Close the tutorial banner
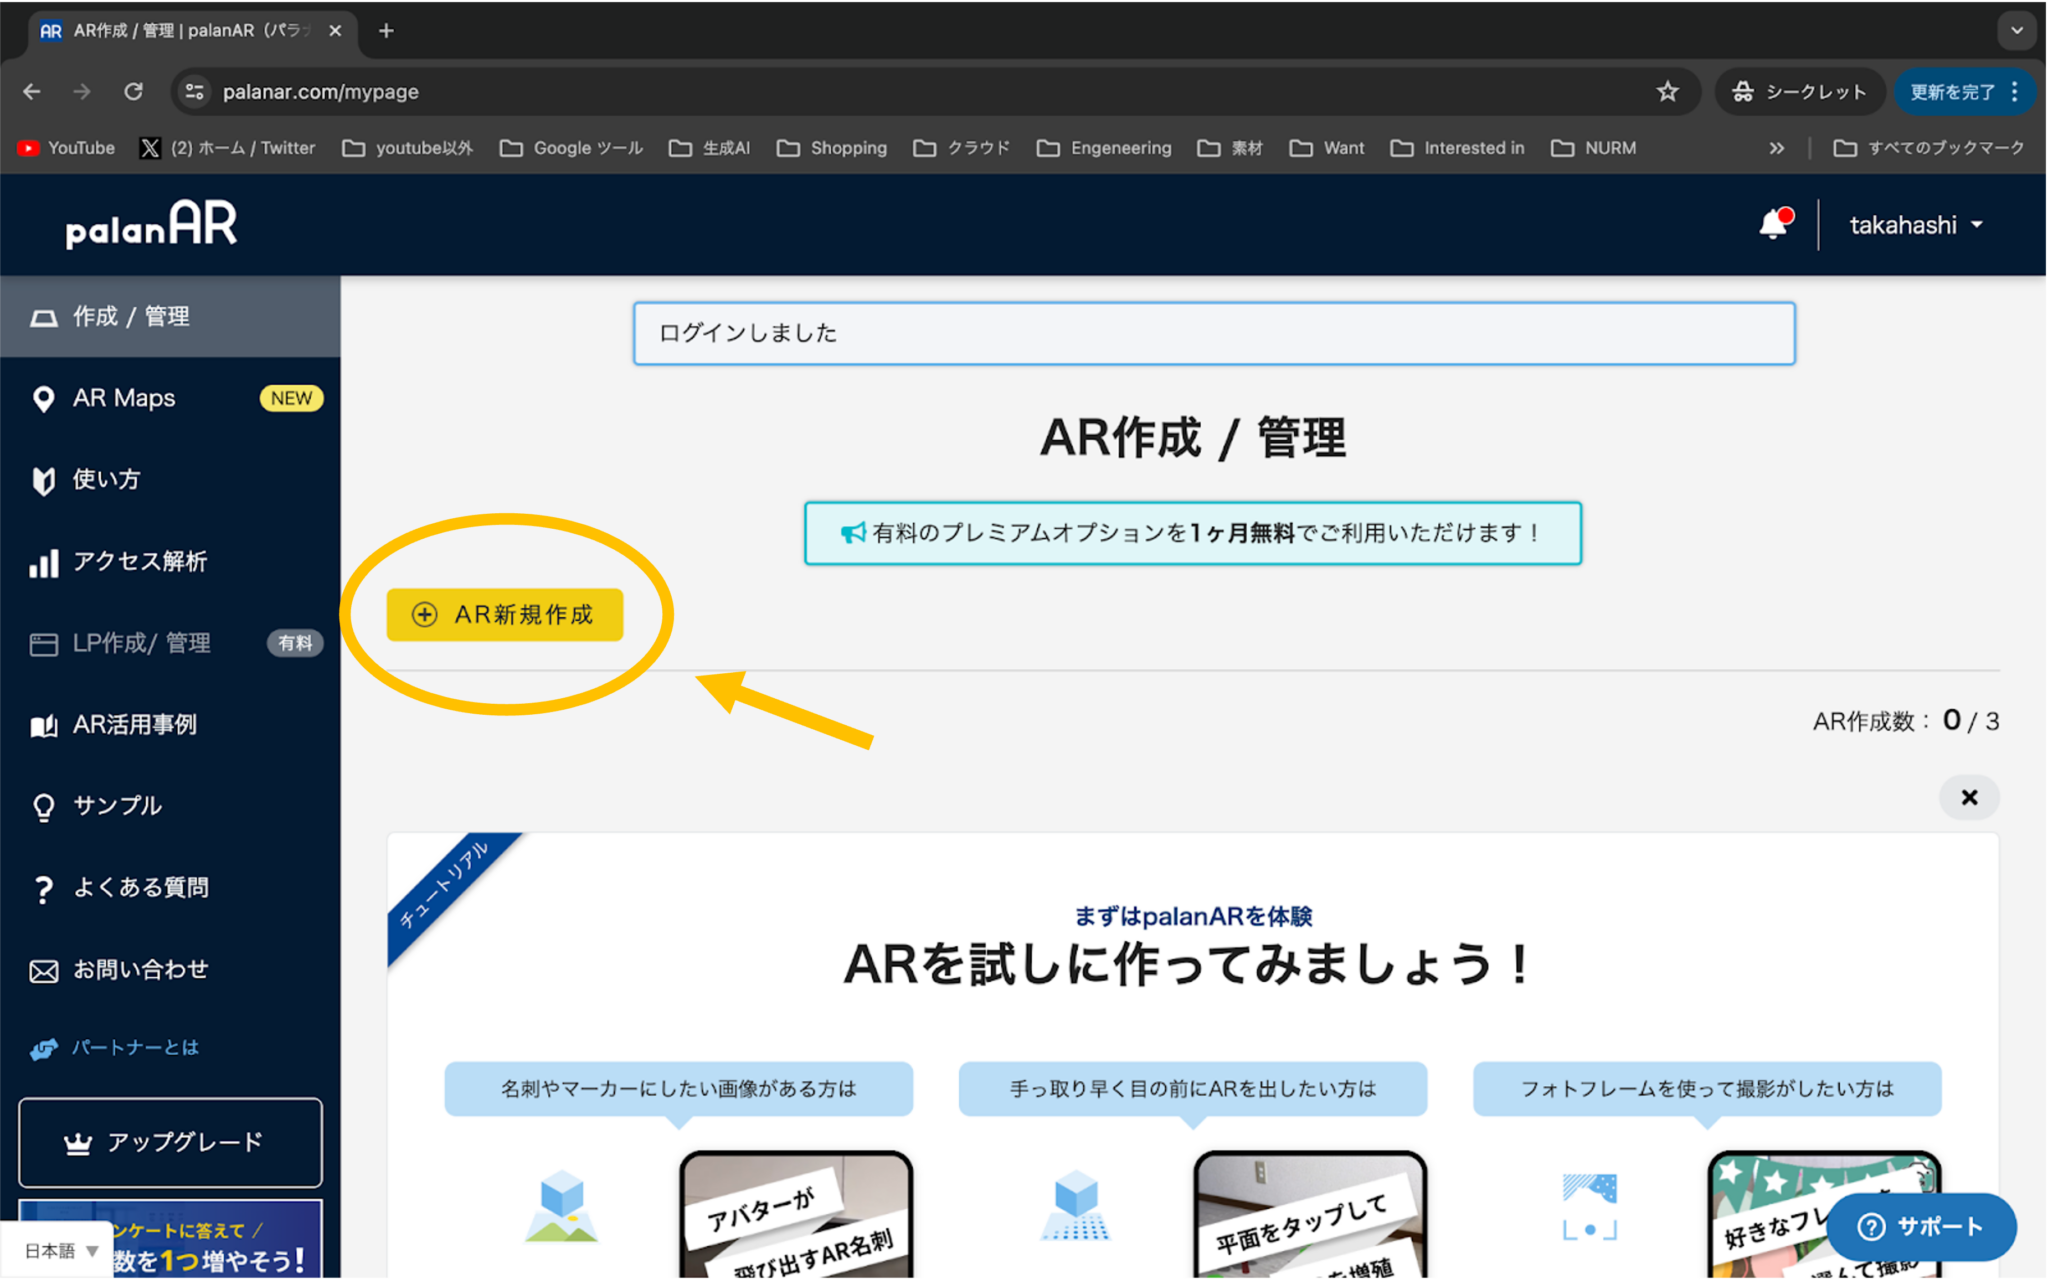Screen dimensions: 2048x1279 pyautogui.click(x=1969, y=797)
